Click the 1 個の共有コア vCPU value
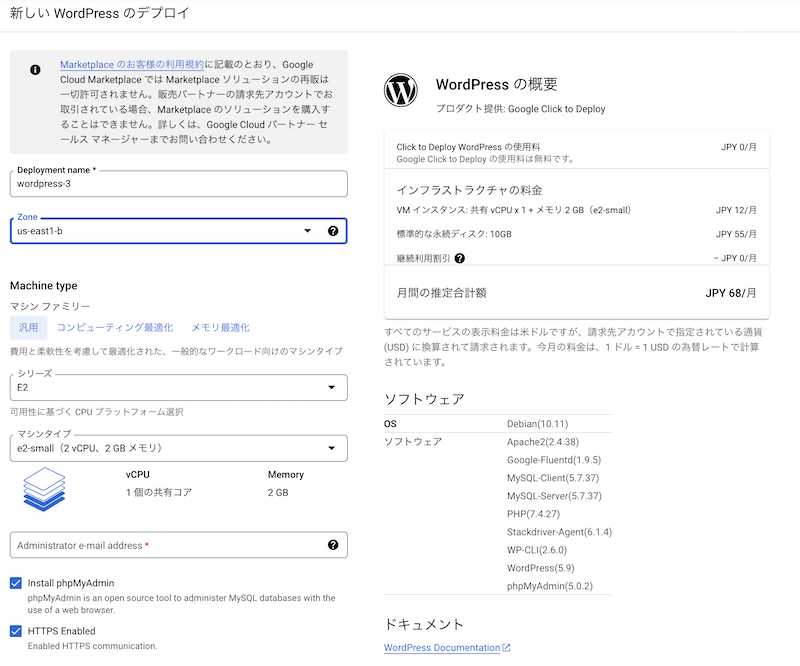Viewport: 800px width, 666px height. (x=159, y=492)
